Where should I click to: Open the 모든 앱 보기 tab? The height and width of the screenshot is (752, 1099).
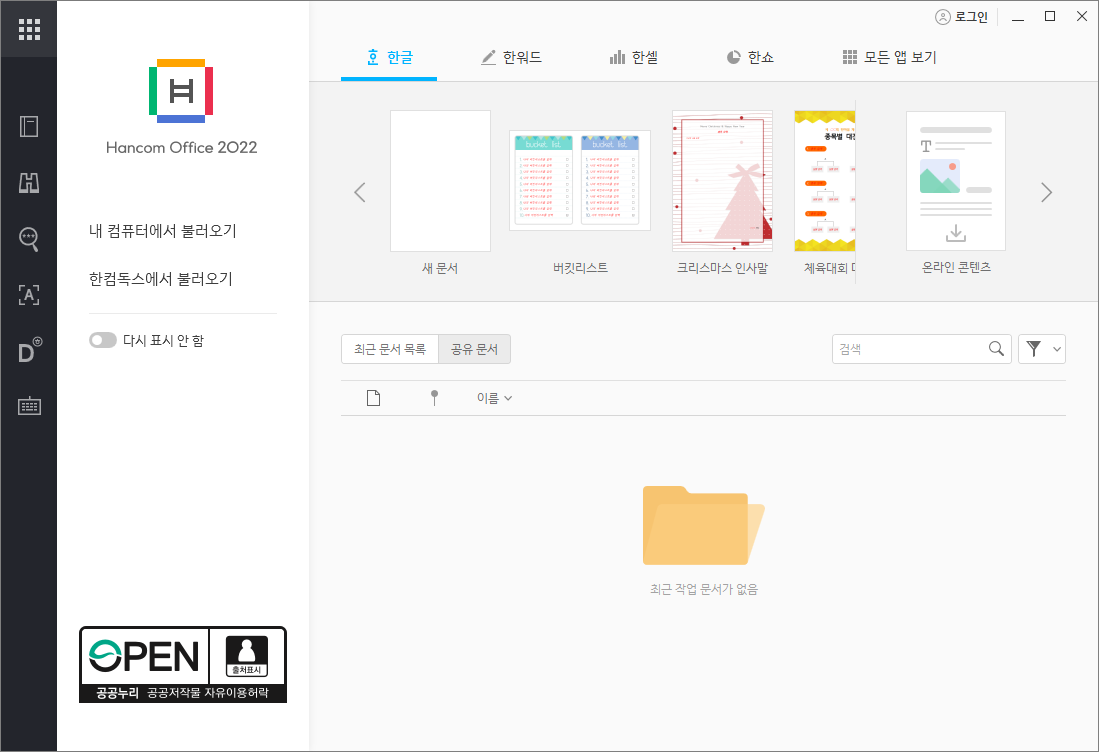889,57
